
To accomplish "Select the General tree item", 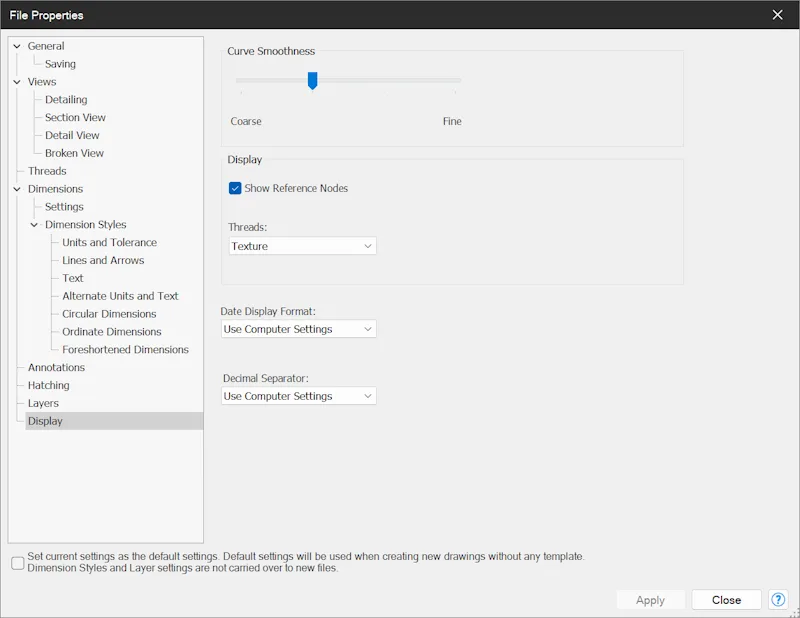I will 46,46.
